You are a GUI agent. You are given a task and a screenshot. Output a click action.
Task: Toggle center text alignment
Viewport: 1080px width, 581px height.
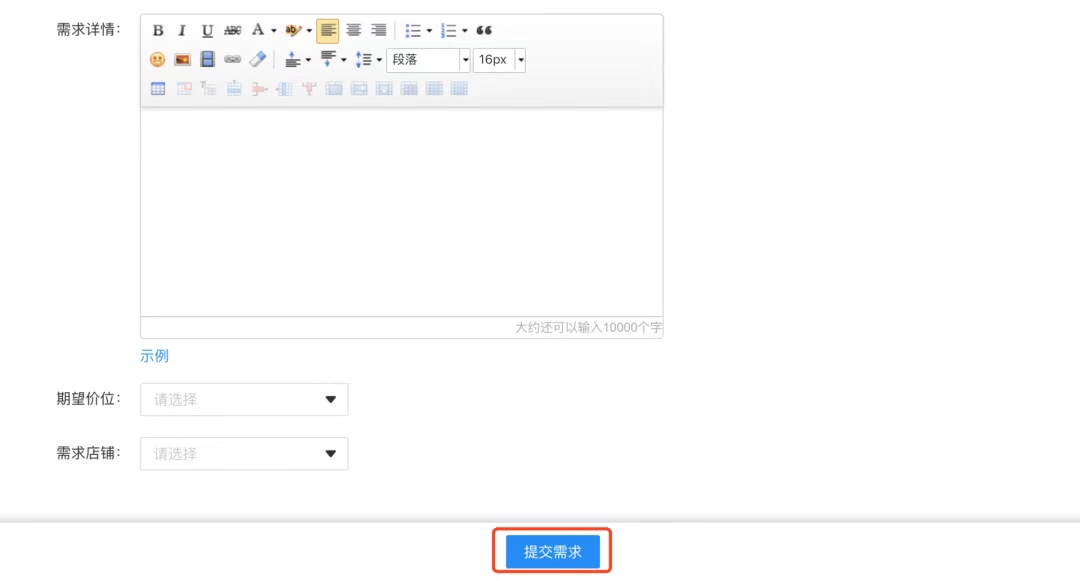[353, 30]
